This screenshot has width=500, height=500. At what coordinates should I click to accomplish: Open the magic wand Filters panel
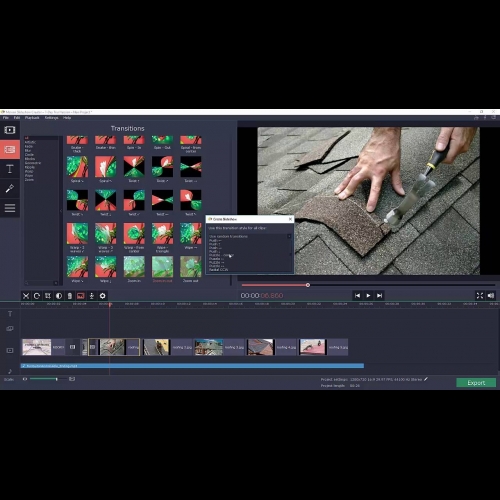(x=10, y=189)
